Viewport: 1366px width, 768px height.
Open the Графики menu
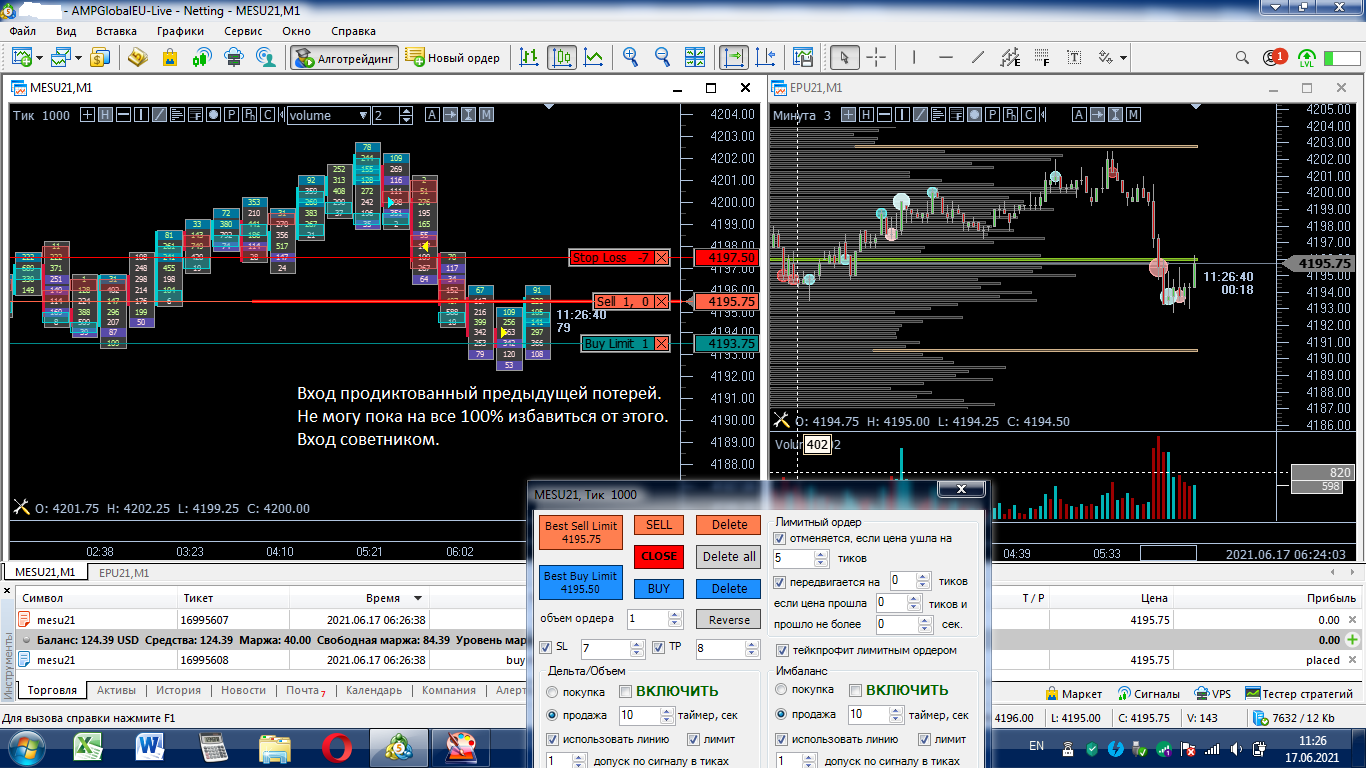click(180, 31)
